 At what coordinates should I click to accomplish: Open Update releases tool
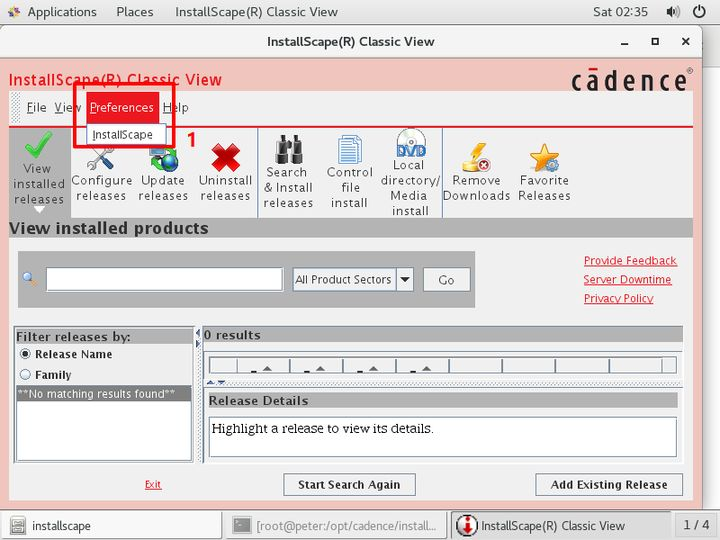tap(163, 174)
